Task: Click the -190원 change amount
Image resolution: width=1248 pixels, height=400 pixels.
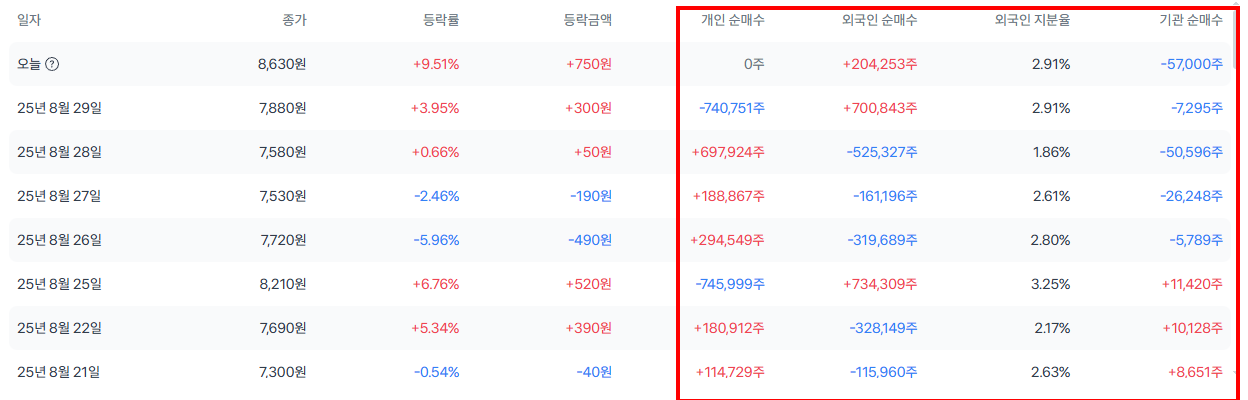Action: pos(591,196)
